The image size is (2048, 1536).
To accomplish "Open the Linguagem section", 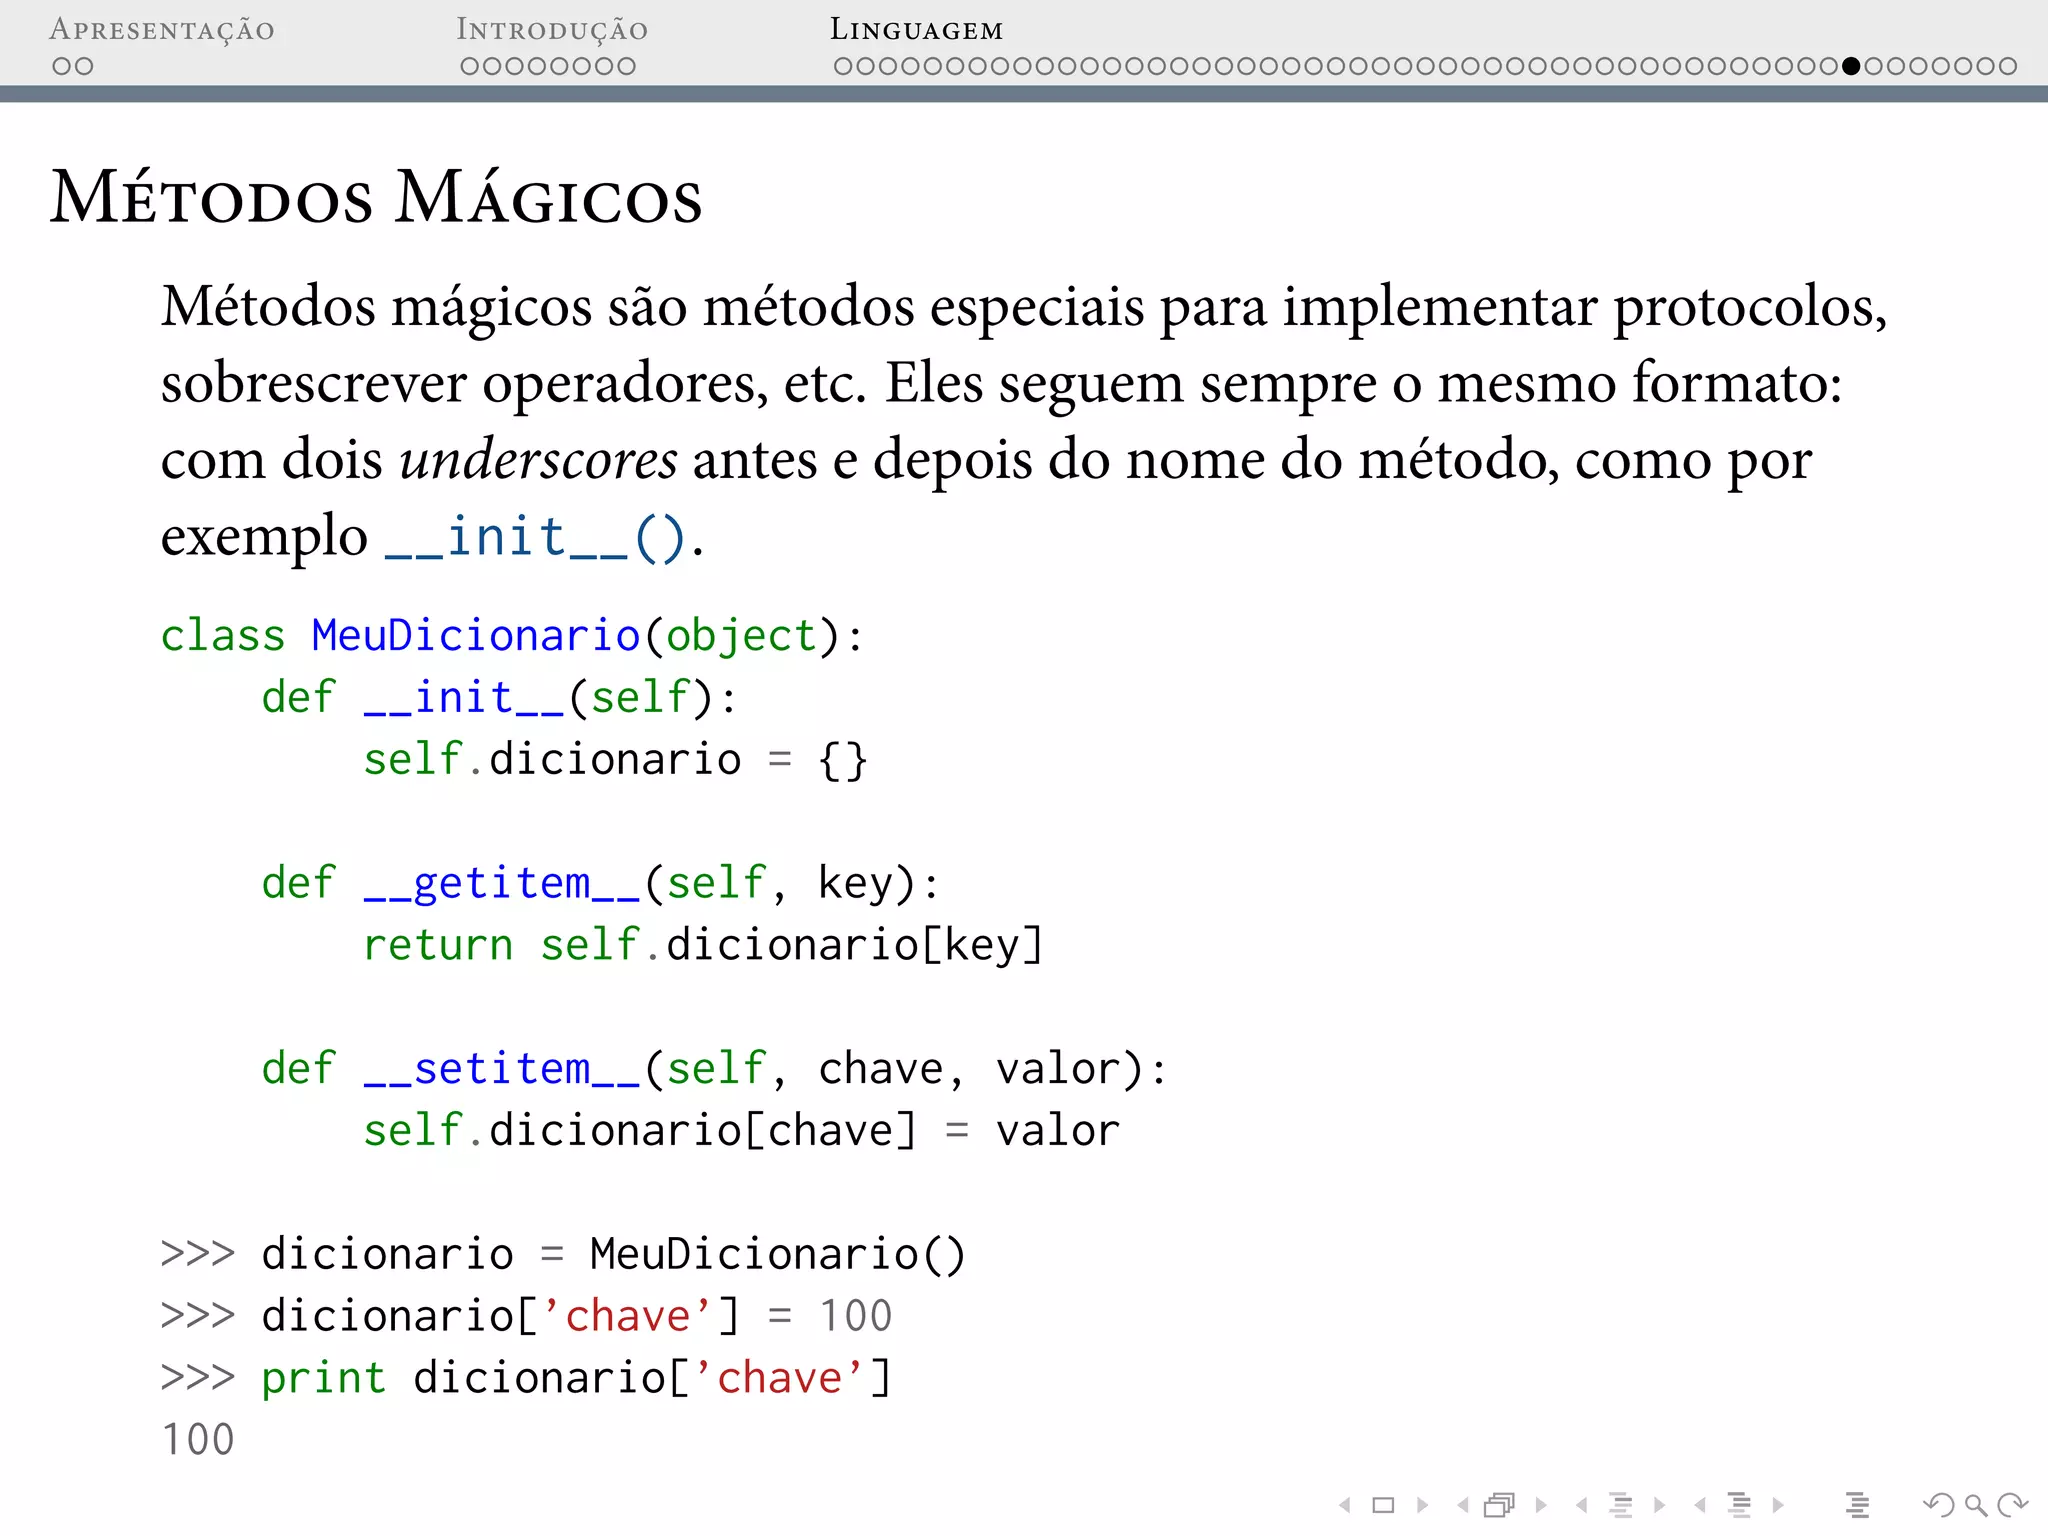I will click(916, 30).
